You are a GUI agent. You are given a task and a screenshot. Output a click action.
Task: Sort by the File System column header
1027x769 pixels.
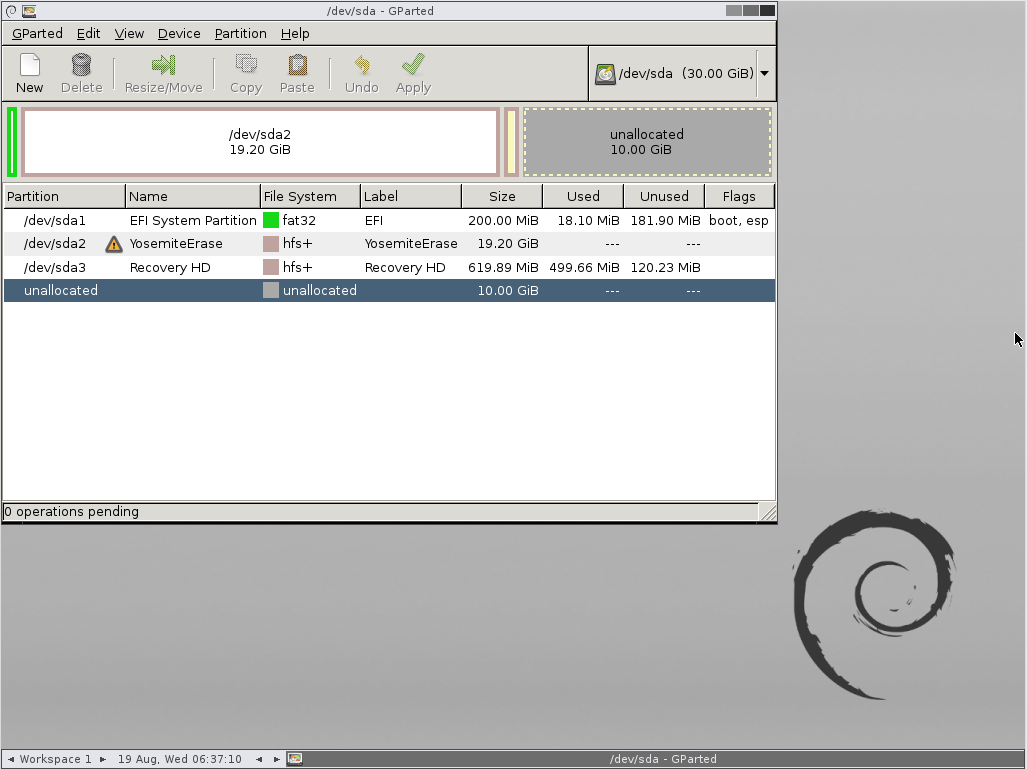pyautogui.click(x=299, y=196)
